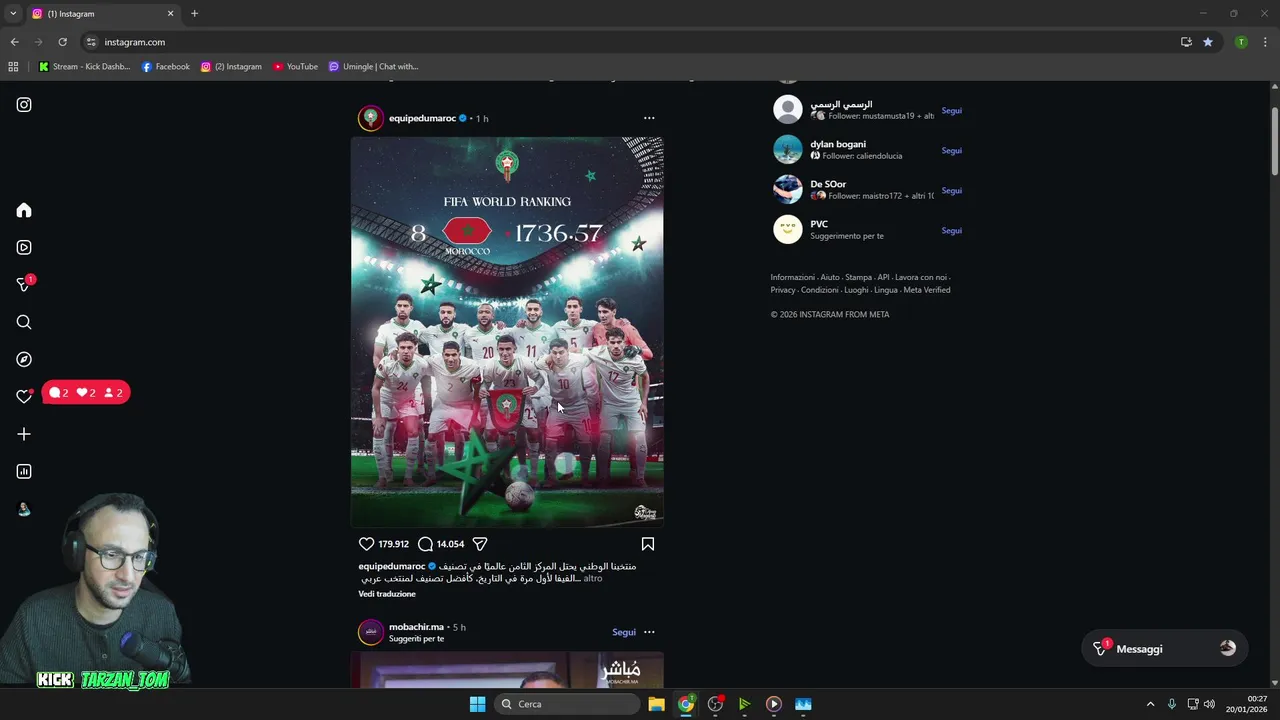1280x720 pixels.
Task: Open the PVC profile name
Action: pyautogui.click(x=819, y=224)
